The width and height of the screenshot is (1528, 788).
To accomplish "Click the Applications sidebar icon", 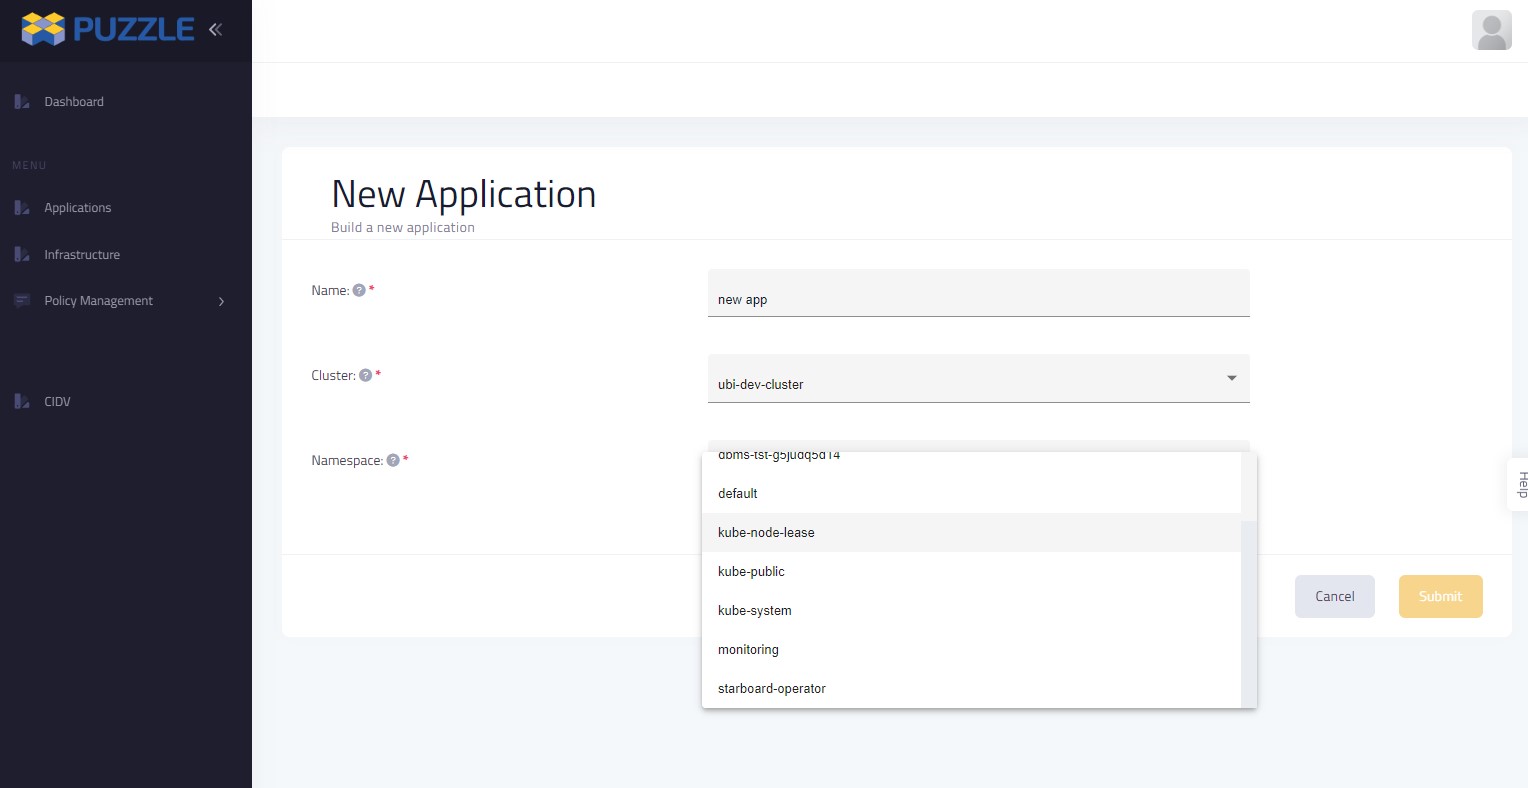I will coord(22,208).
